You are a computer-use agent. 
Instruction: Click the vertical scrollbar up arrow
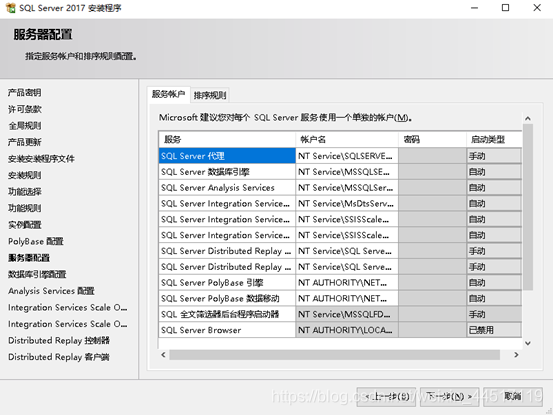point(528,118)
